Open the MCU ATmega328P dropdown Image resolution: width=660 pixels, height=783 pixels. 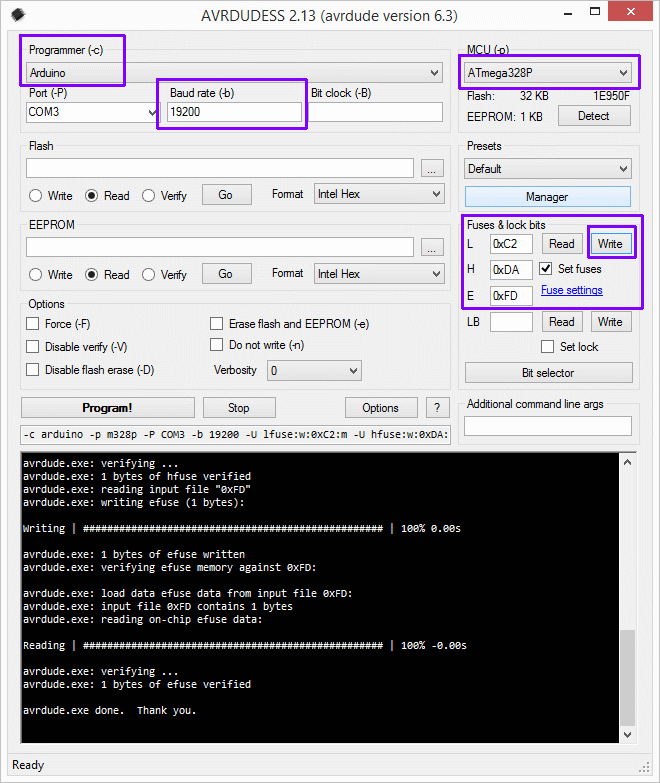[624, 73]
